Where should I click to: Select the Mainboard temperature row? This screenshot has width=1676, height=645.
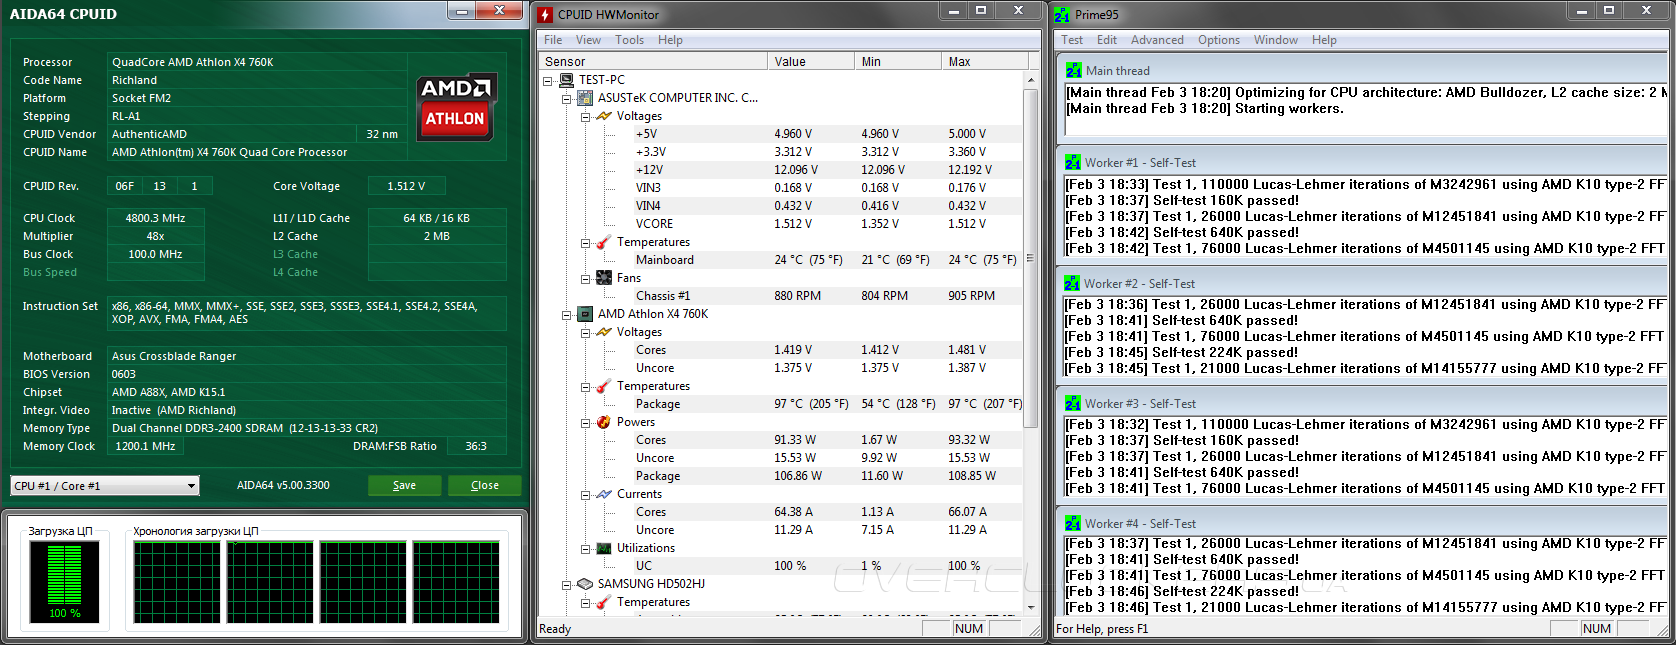click(x=781, y=260)
